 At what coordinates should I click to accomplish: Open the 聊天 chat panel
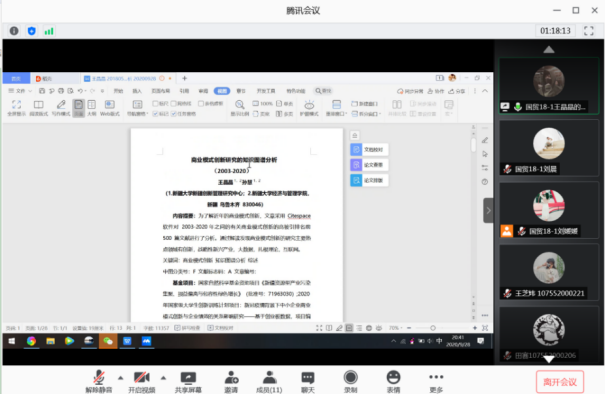(308, 382)
